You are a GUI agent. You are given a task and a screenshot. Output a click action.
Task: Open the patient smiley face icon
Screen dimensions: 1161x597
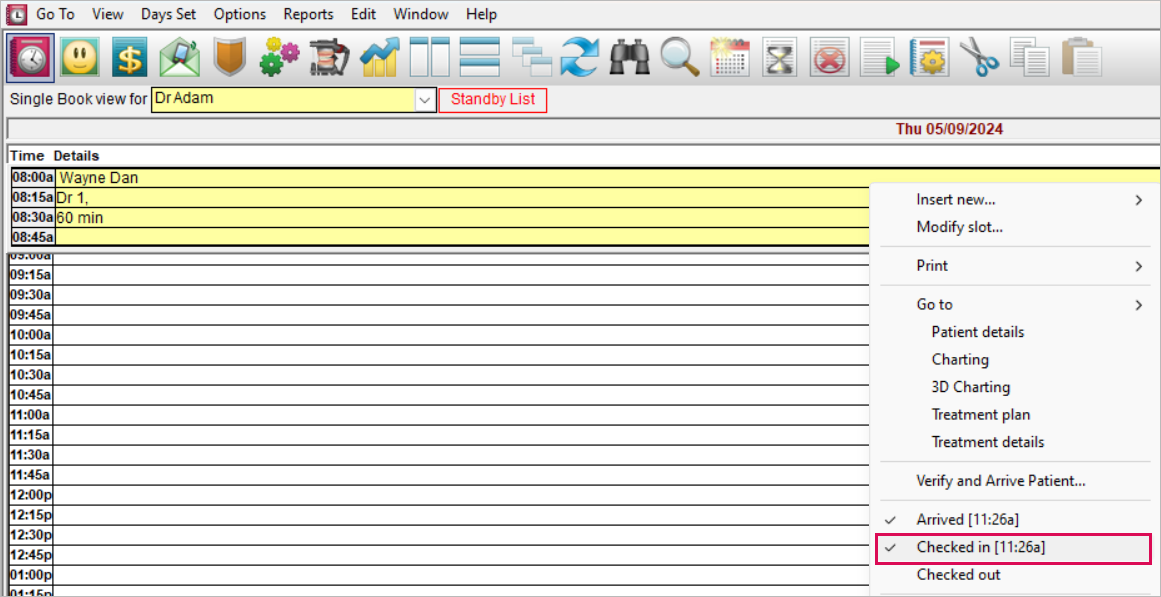[x=80, y=58]
